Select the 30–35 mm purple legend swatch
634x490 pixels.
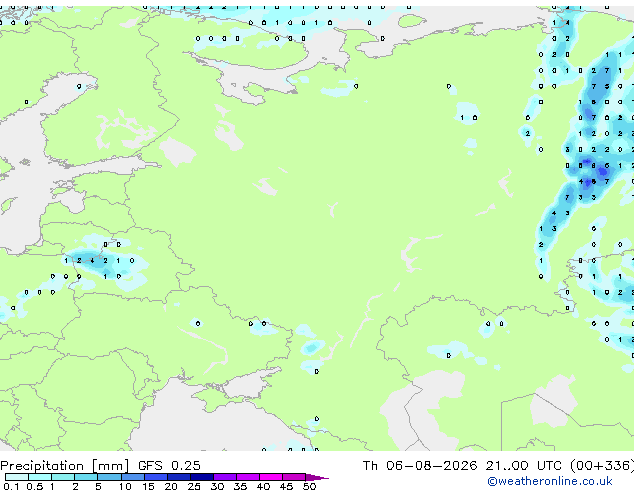click(x=225, y=477)
